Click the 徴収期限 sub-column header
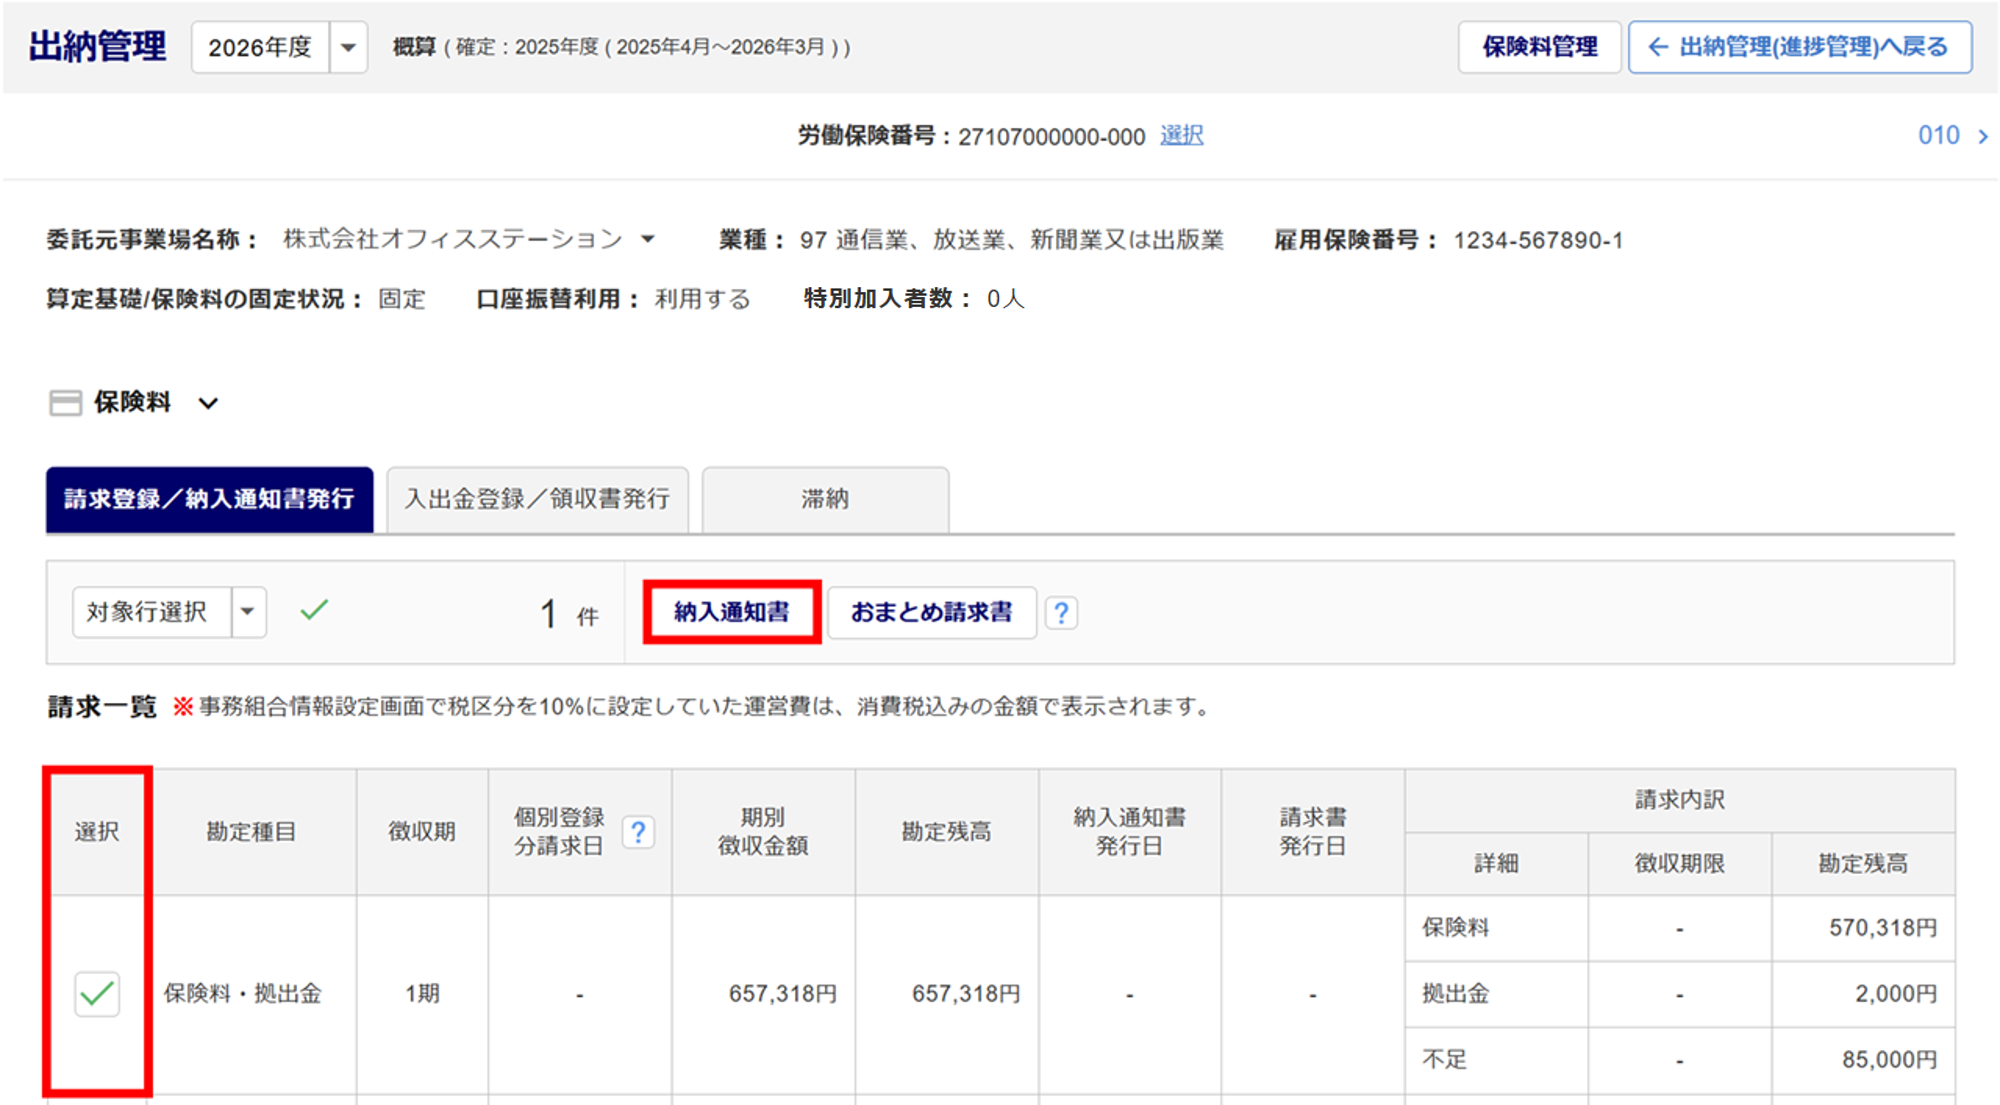The height and width of the screenshot is (1105, 2000). pyautogui.click(x=1680, y=864)
